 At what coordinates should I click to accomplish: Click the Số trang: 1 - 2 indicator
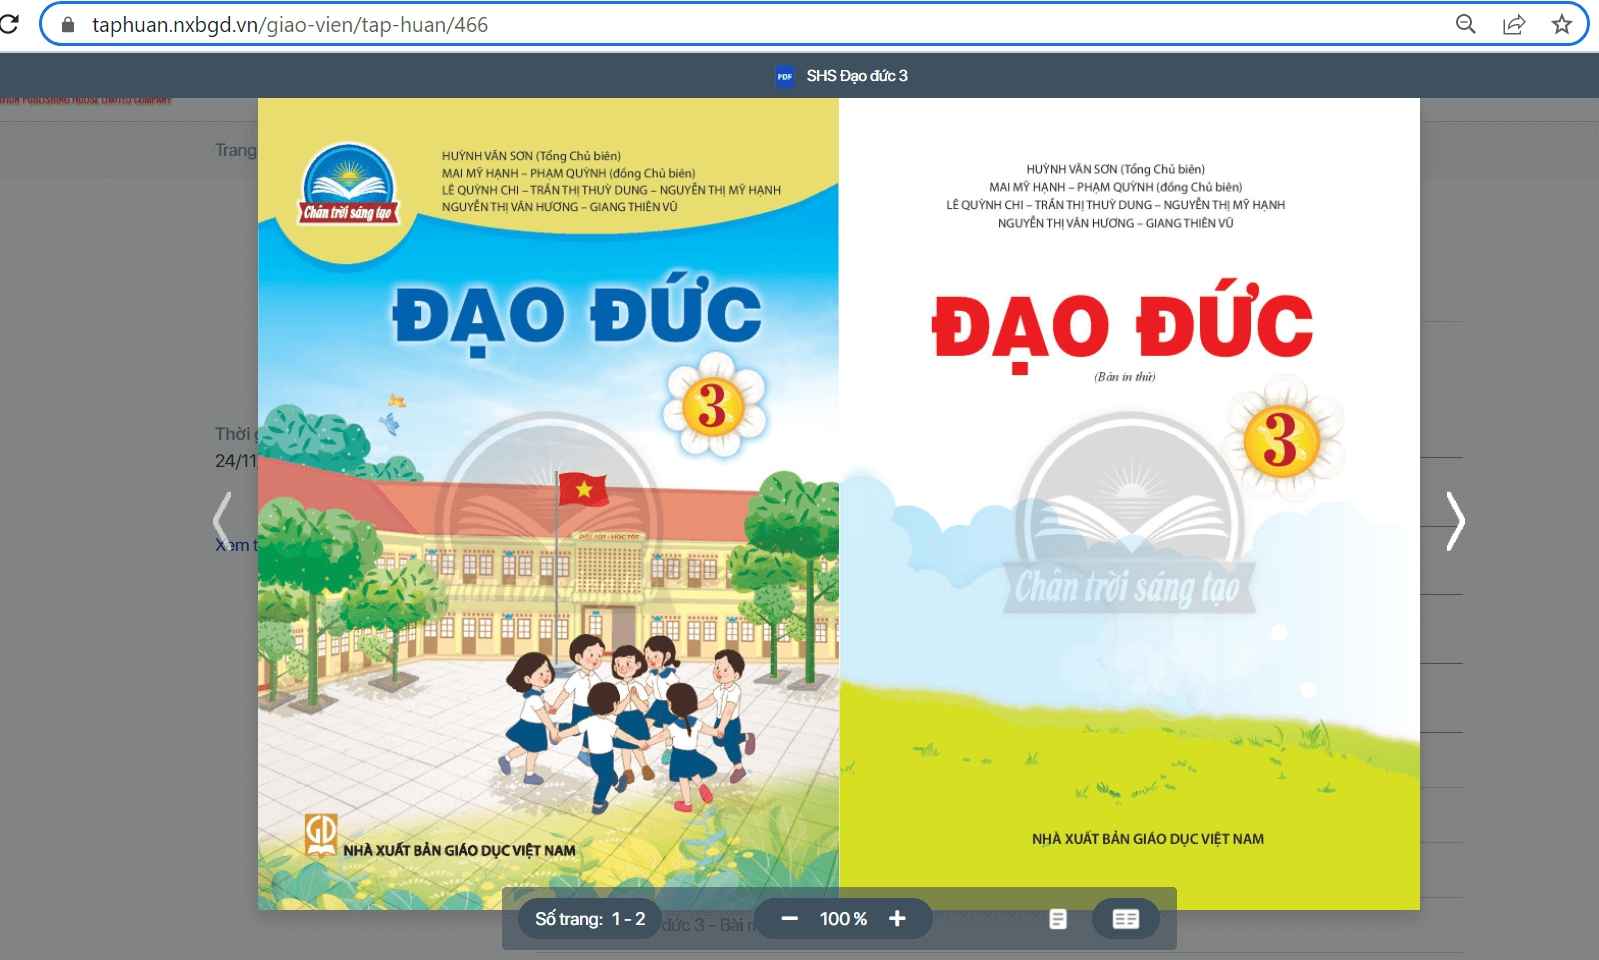[590, 919]
